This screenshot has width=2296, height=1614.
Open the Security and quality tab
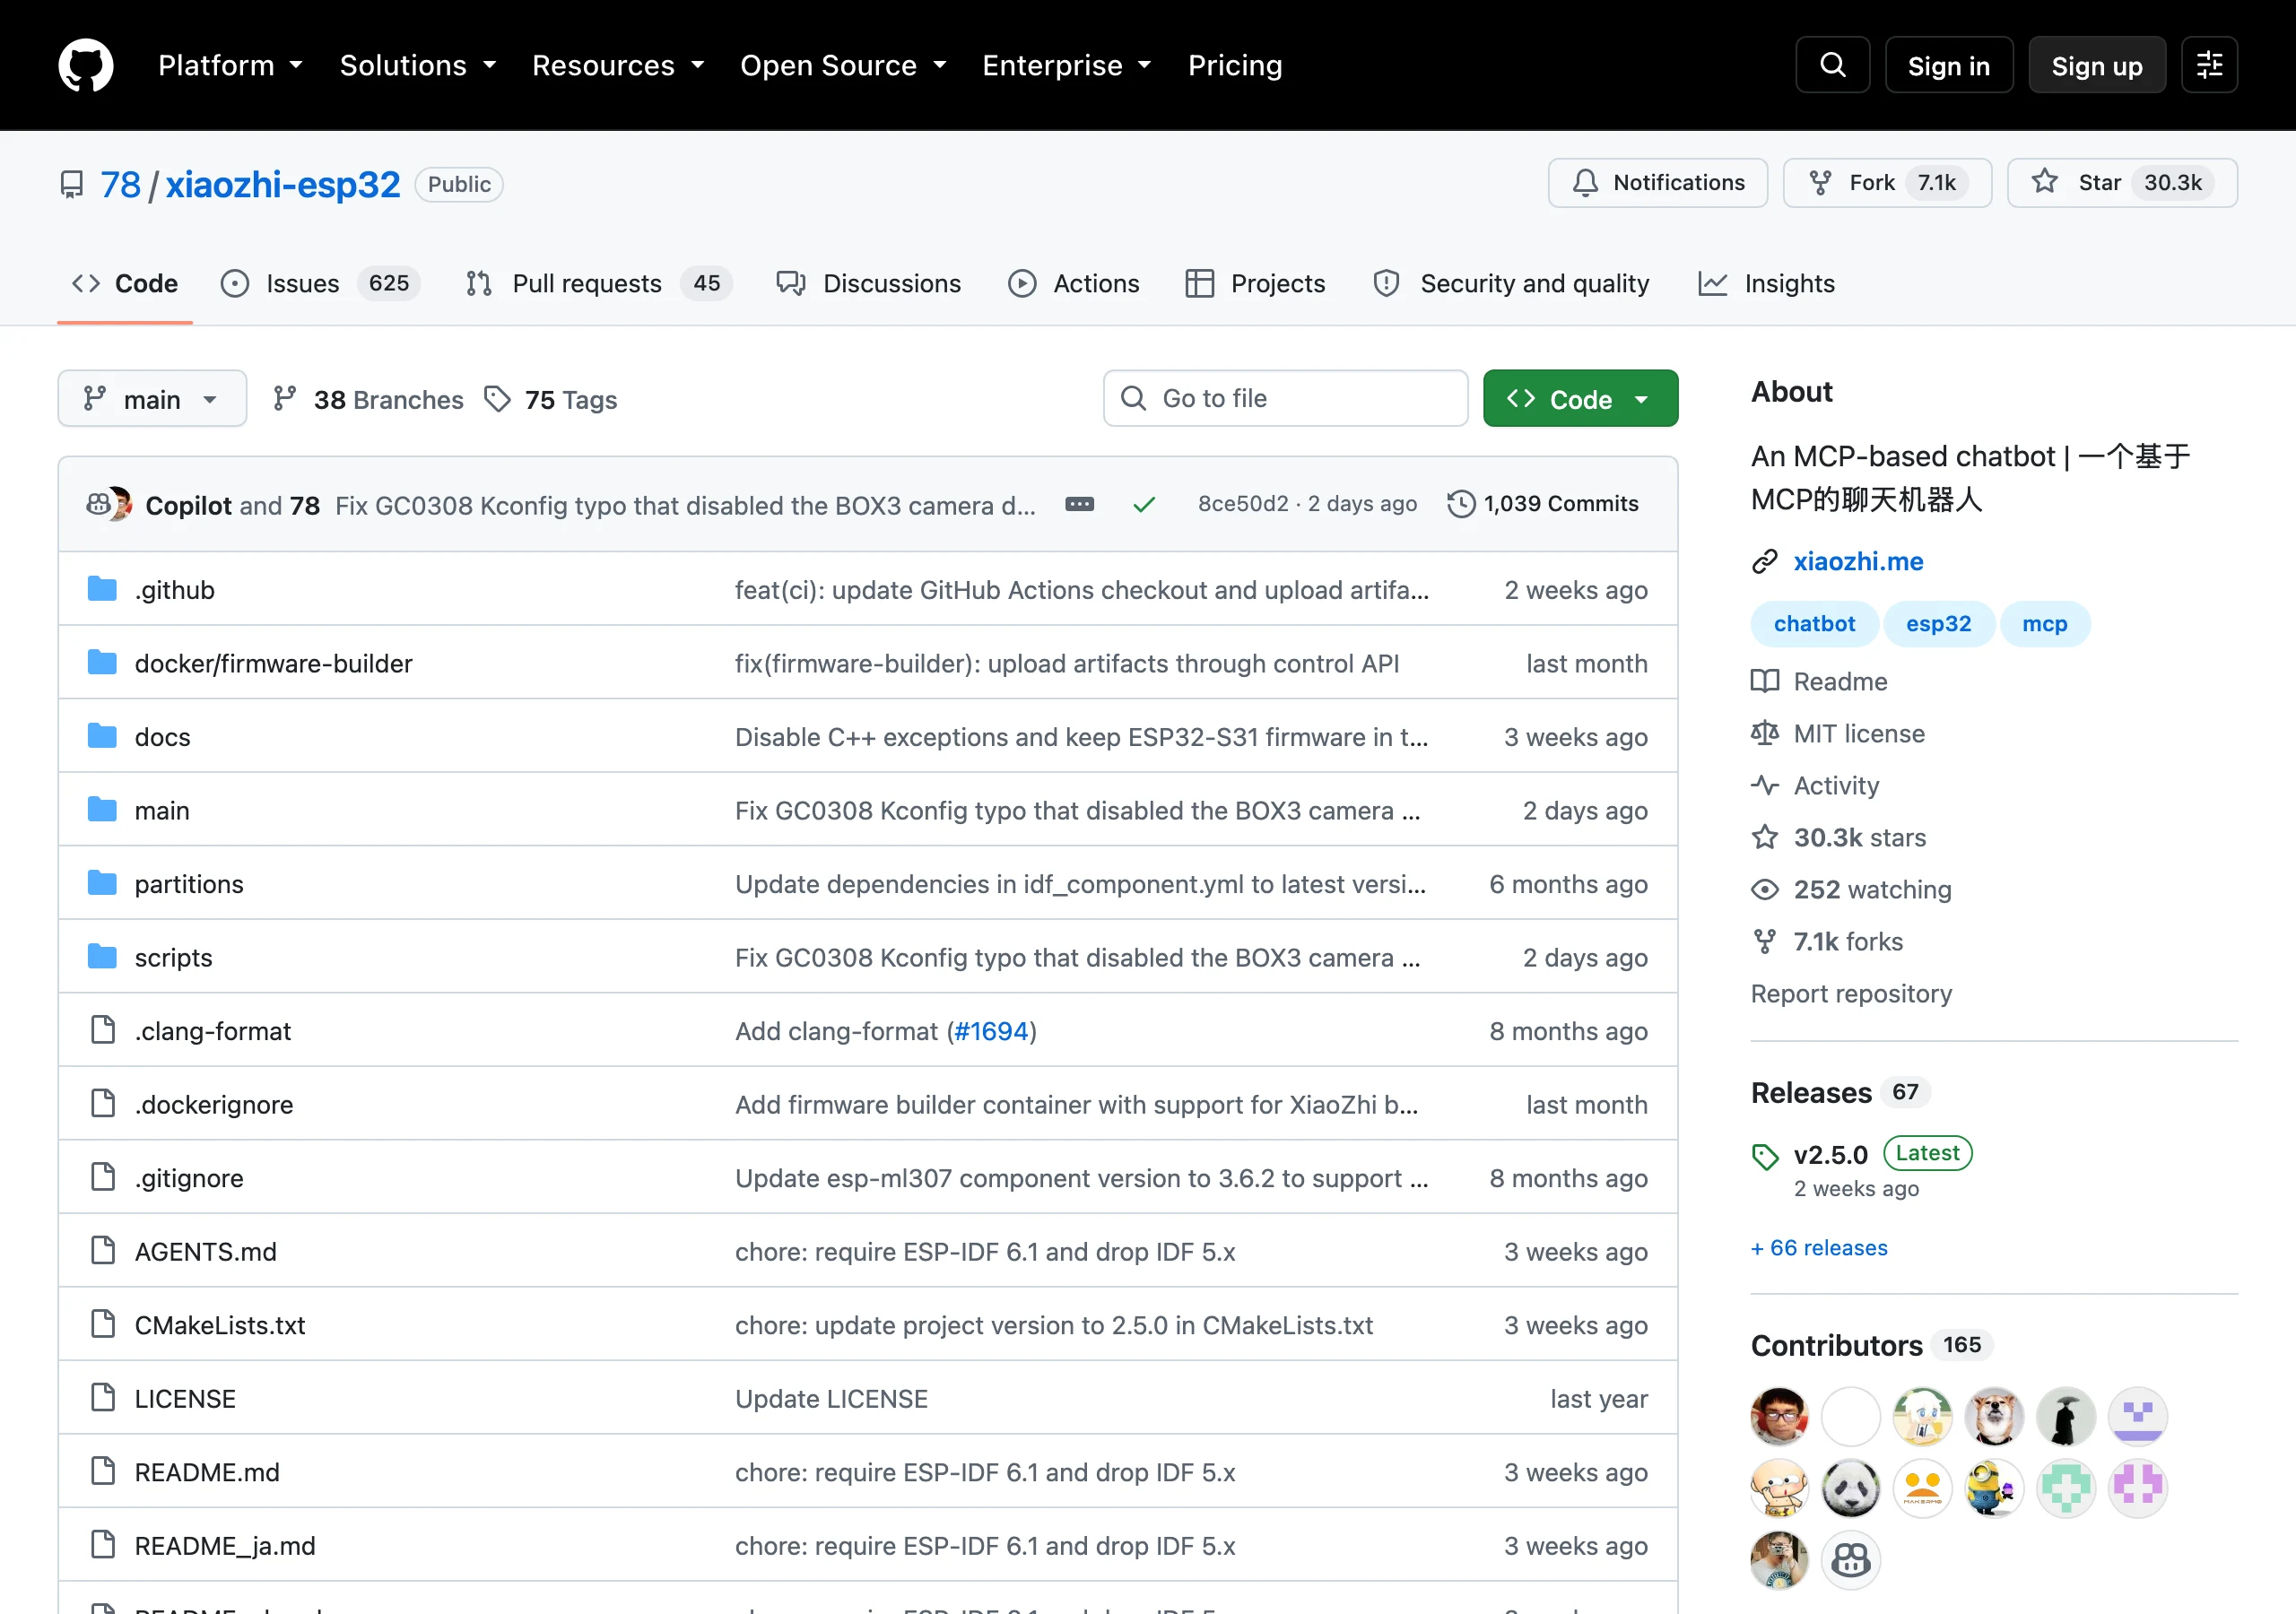pos(1511,284)
